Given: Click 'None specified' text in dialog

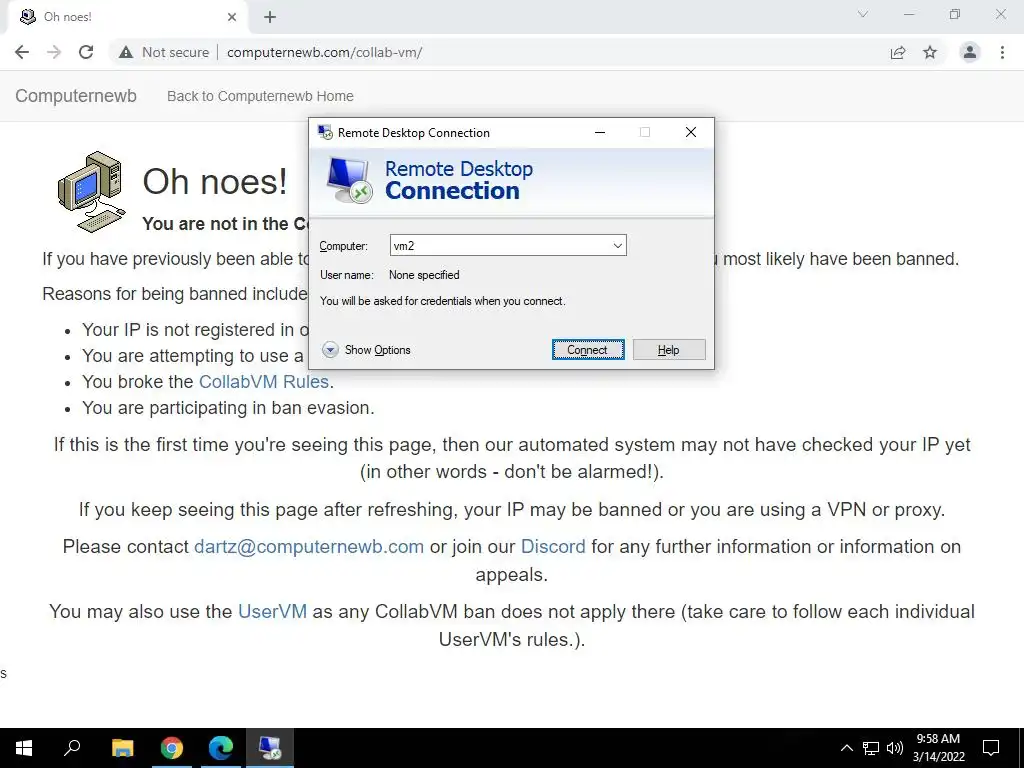Looking at the screenshot, I should tap(424, 275).
